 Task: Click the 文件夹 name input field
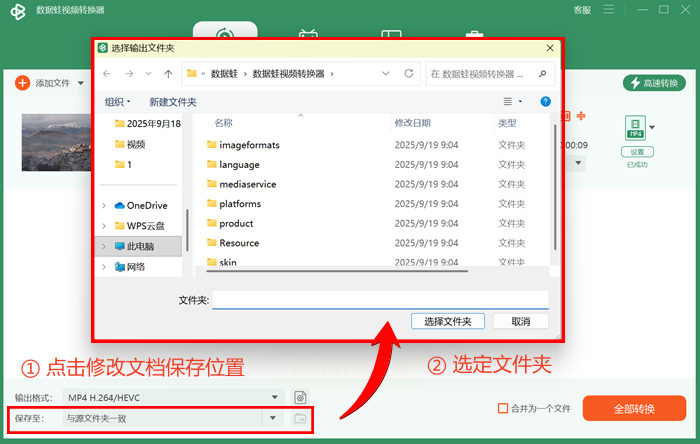click(380, 300)
